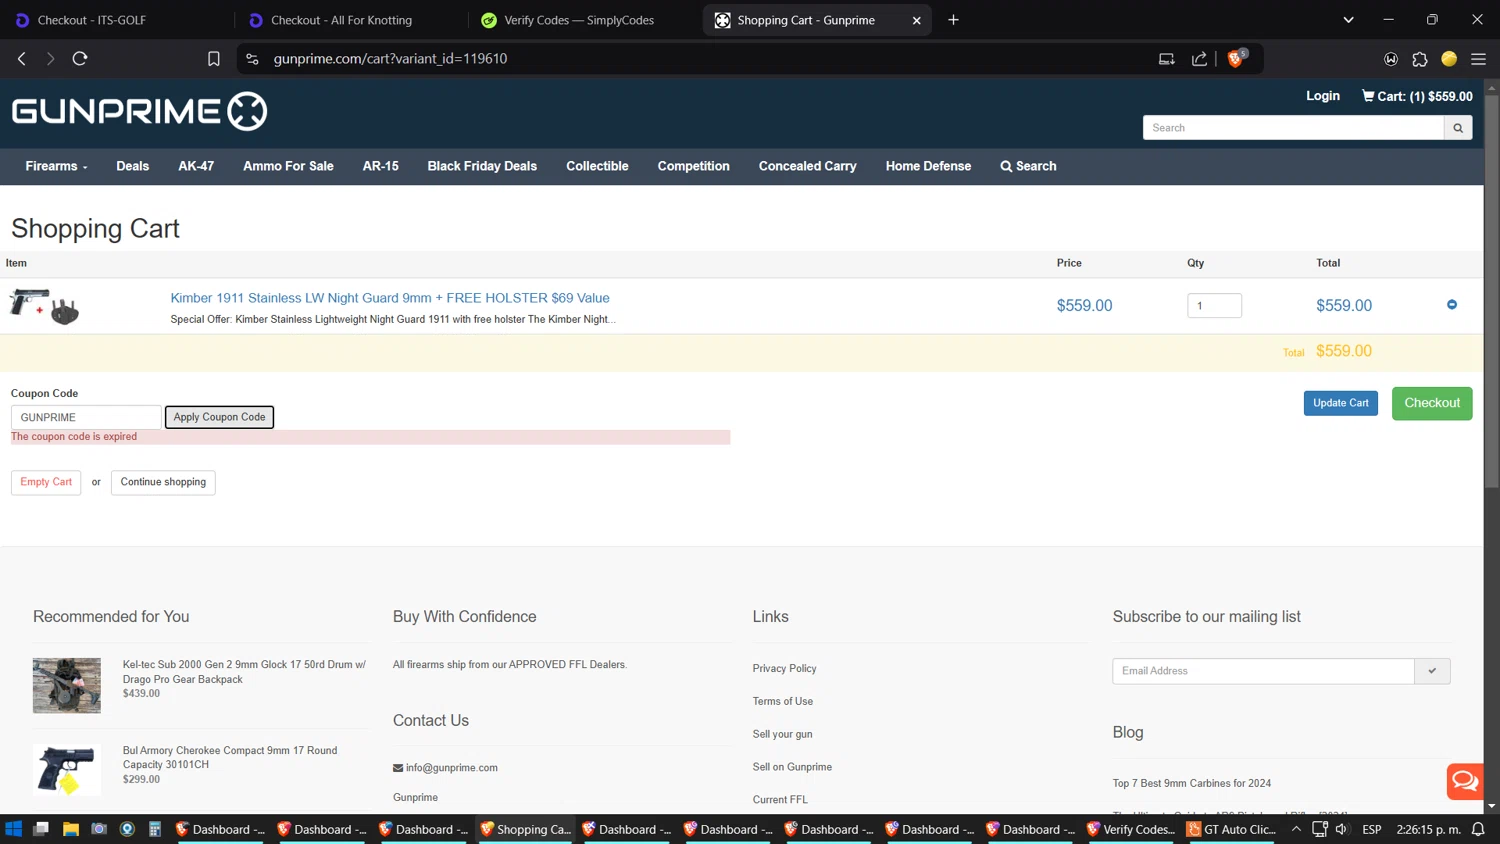Open the Black Friday Deals menu
Screen dimensions: 1500x844
click(482, 166)
